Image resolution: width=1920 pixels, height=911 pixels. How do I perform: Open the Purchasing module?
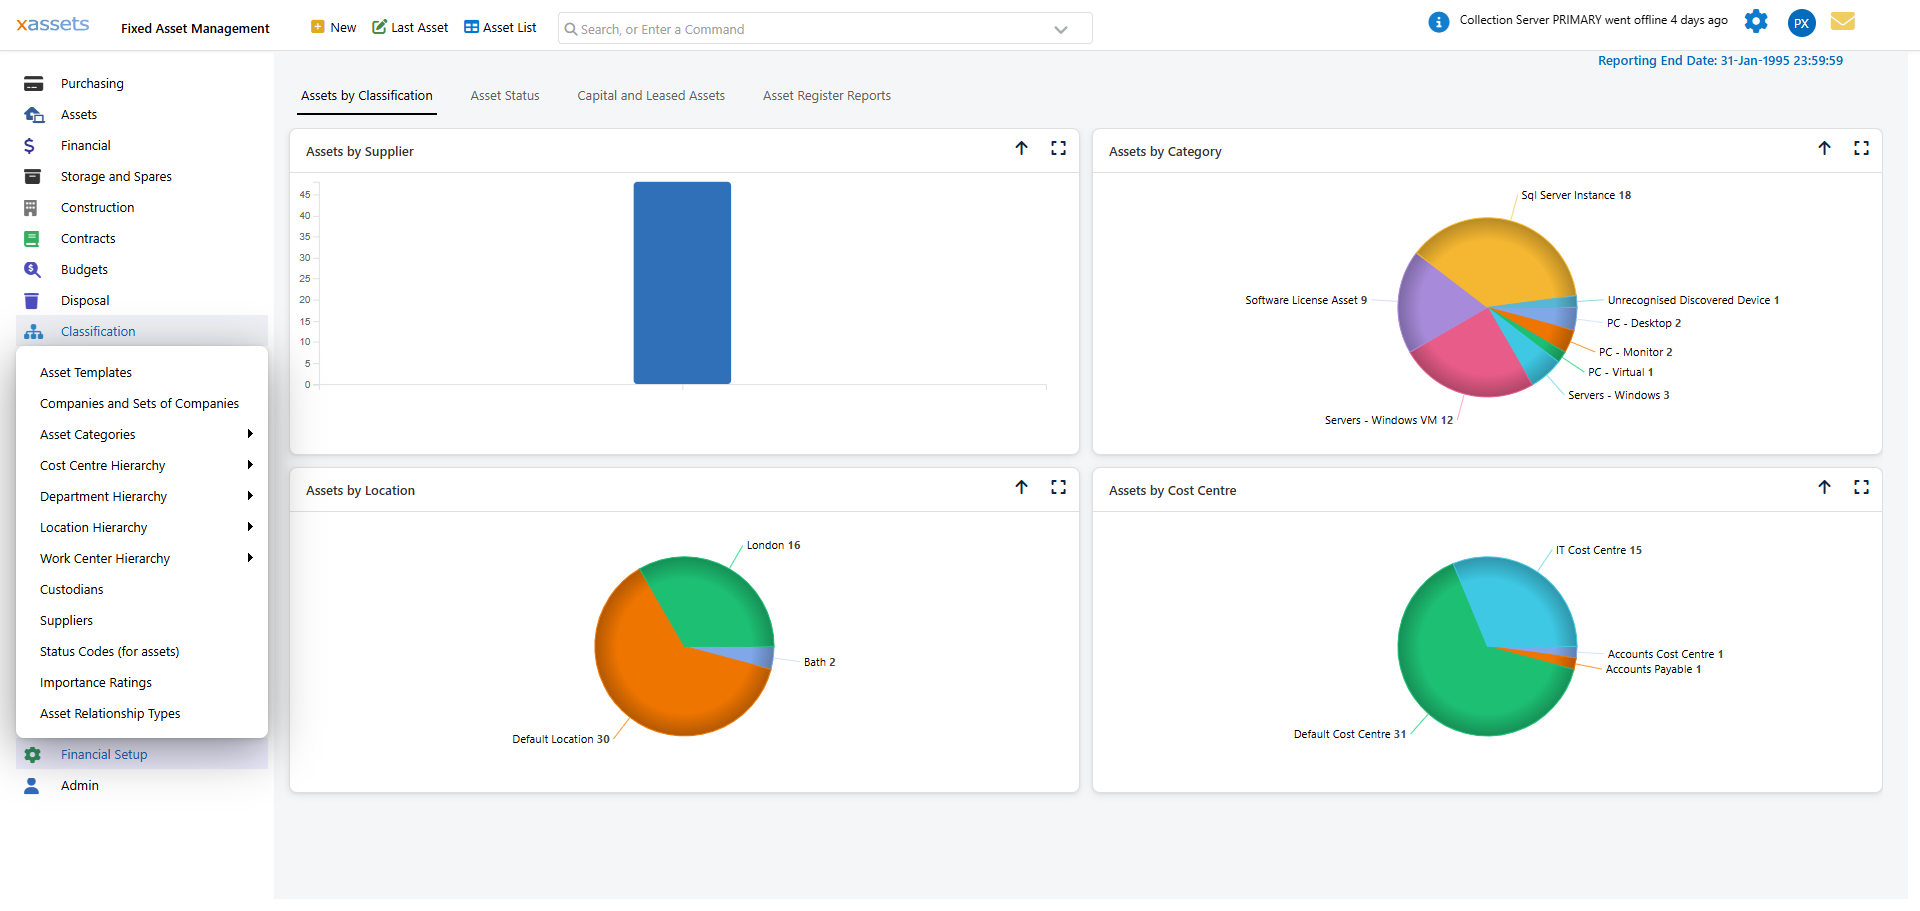coord(92,83)
